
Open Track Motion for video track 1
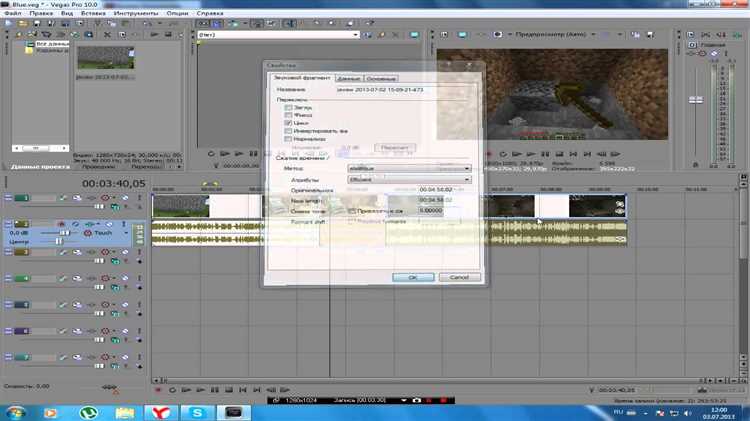pyautogui.click(x=77, y=198)
